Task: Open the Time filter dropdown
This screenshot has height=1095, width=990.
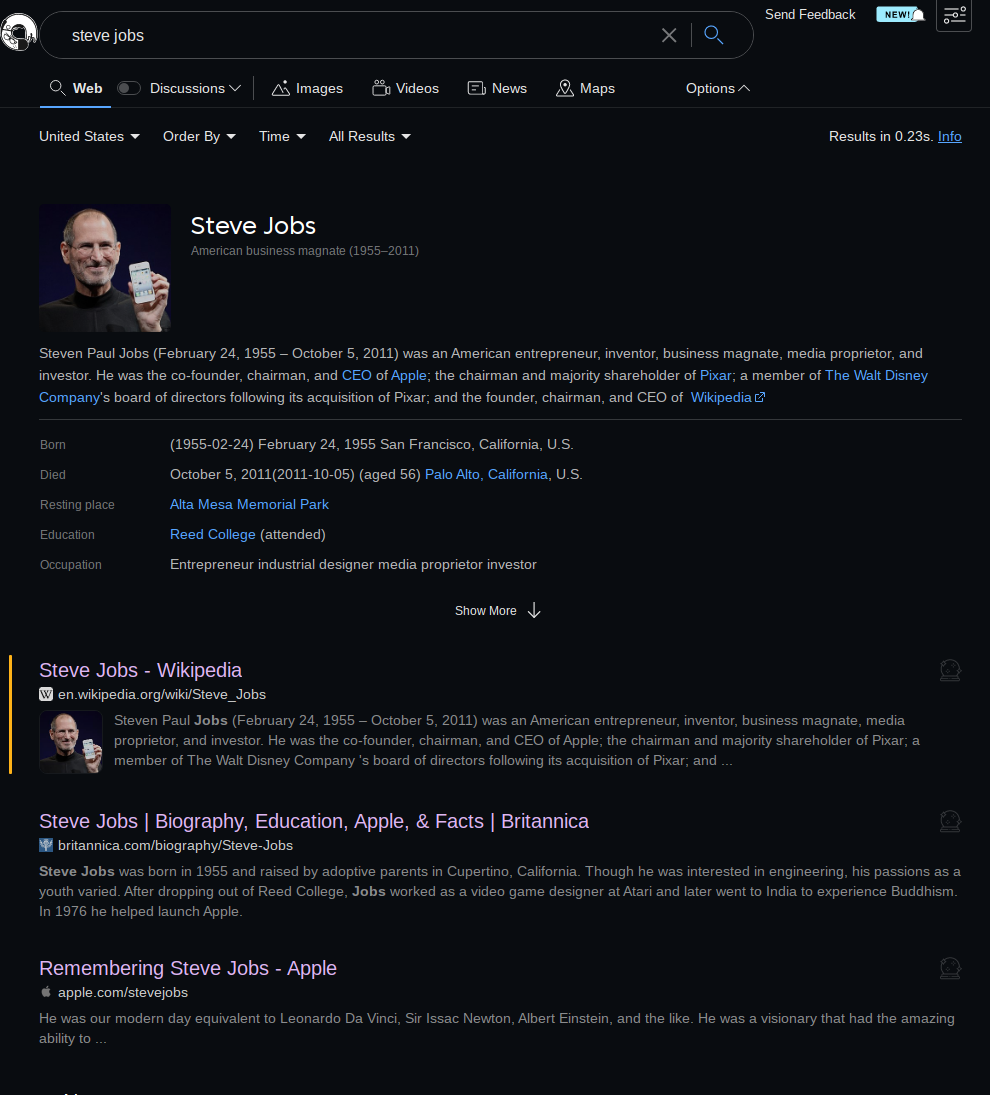Action: pos(282,137)
